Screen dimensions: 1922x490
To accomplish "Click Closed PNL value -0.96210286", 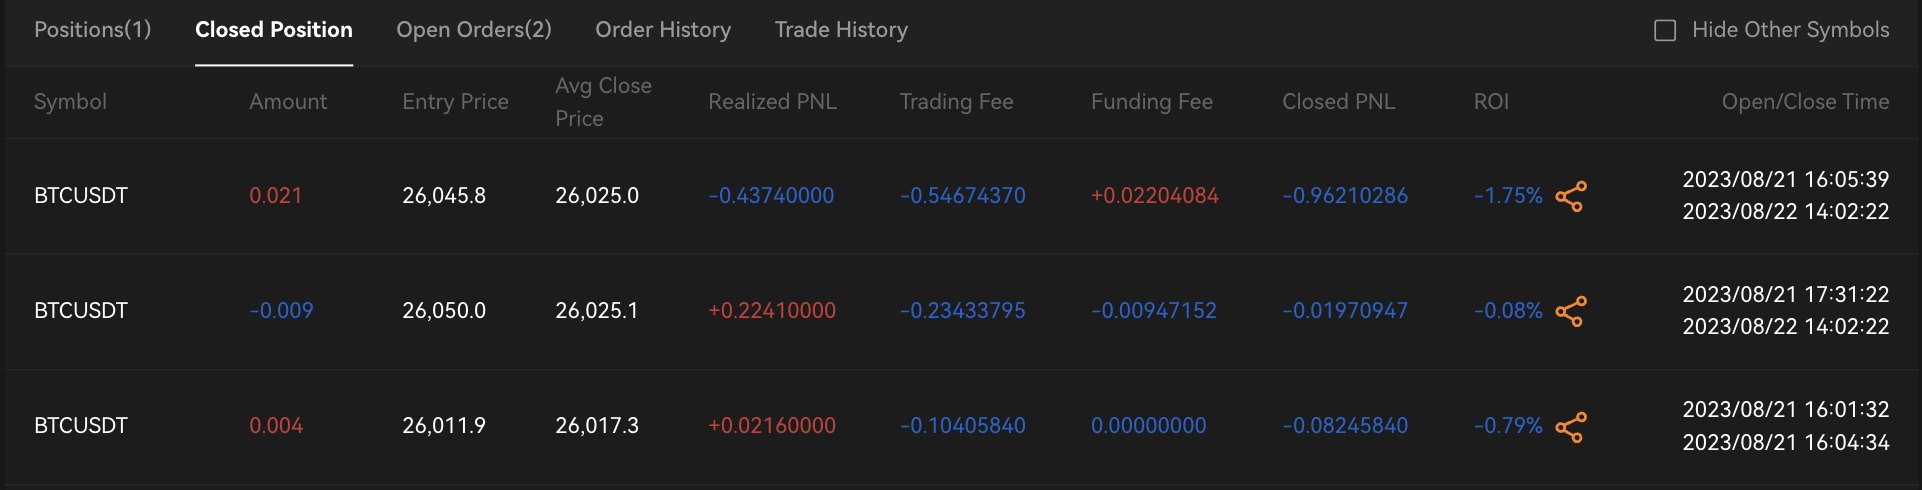I will pyautogui.click(x=1345, y=196).
